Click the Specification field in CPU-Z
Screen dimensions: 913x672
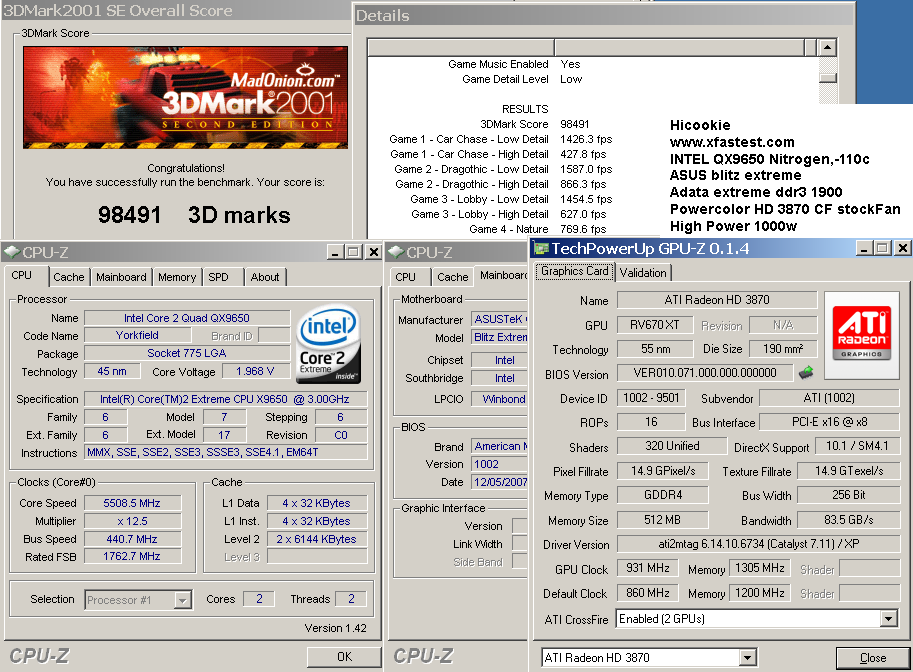tap(226, 399)
